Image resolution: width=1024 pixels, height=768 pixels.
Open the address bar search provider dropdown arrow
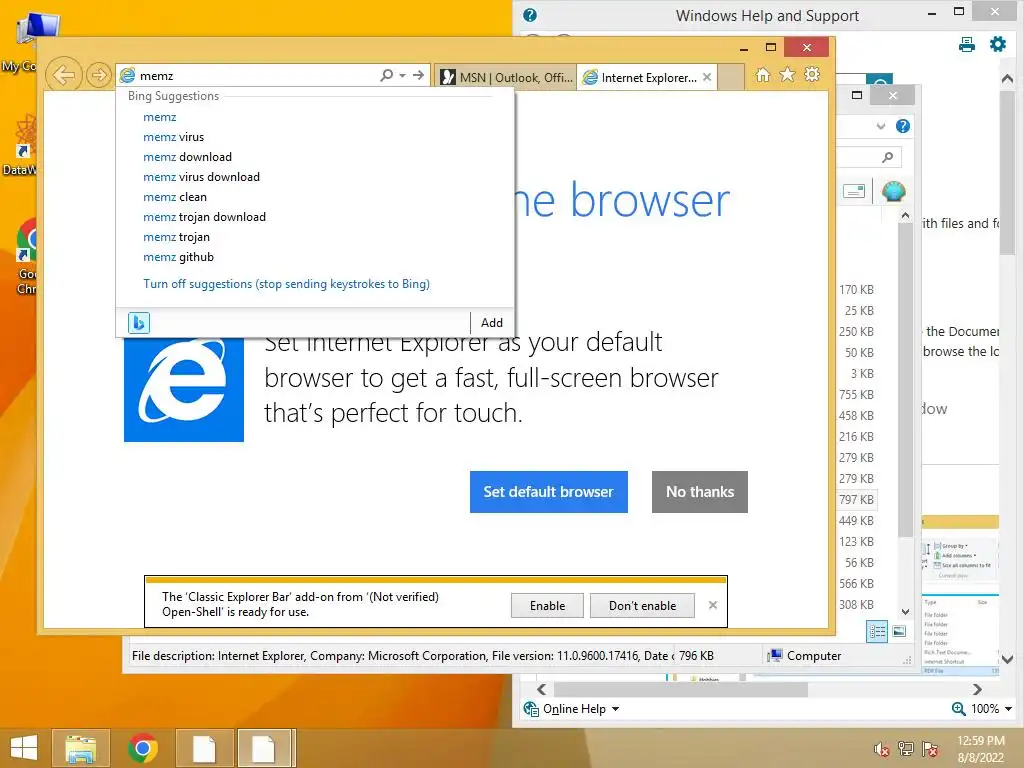click(x=402, y=75)
